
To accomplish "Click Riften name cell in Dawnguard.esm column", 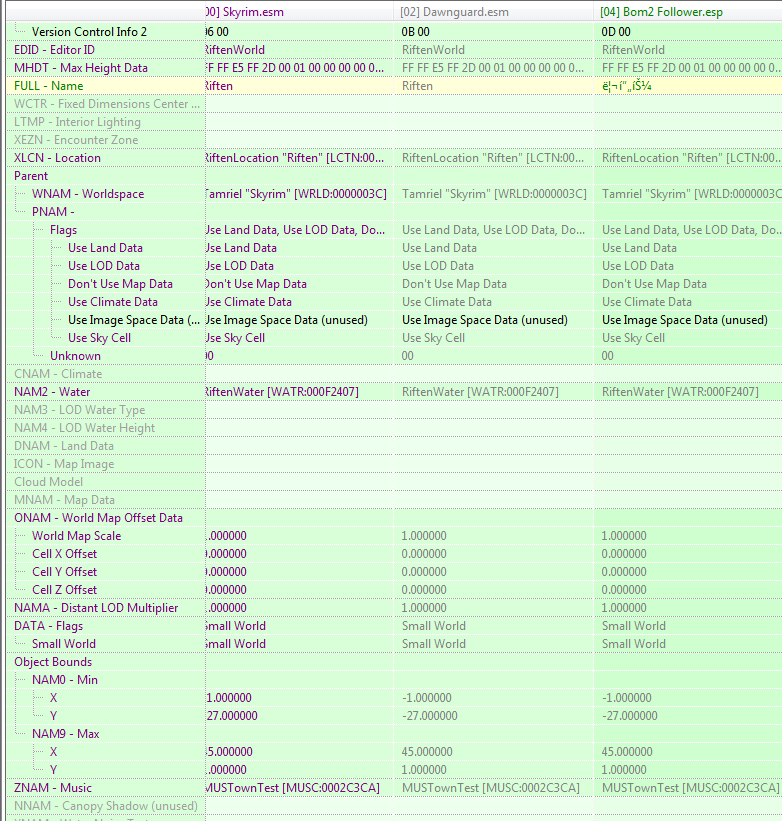I will [417, 86].
